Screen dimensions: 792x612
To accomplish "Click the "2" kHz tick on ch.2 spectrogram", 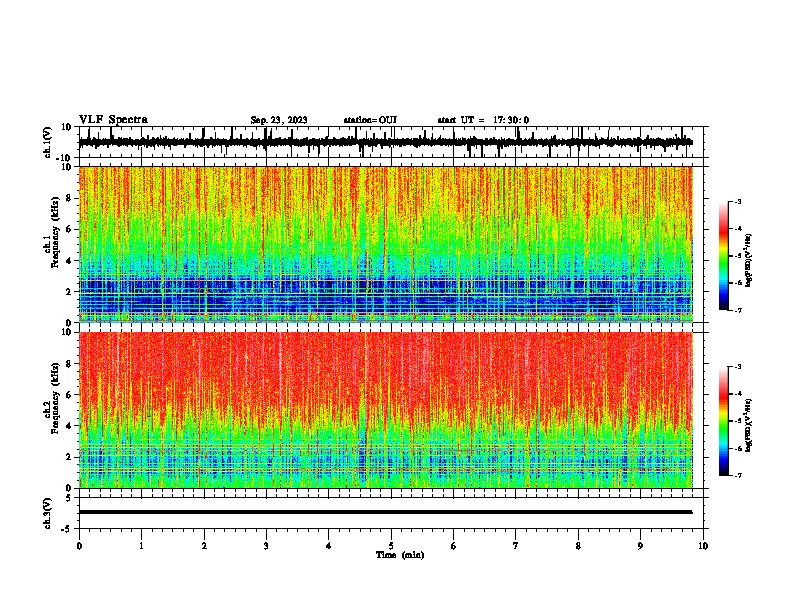I will [69, 457].
